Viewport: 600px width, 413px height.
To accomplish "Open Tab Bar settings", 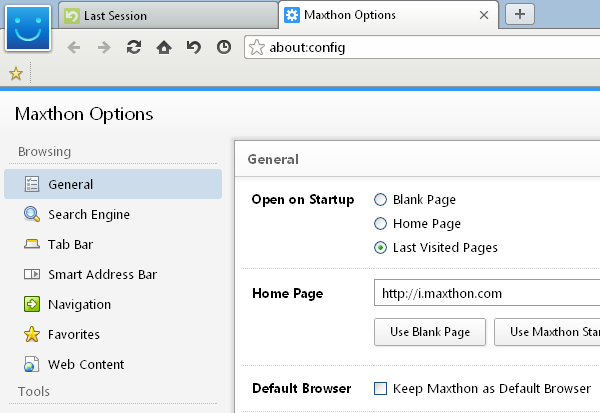I will pos(113,244).
